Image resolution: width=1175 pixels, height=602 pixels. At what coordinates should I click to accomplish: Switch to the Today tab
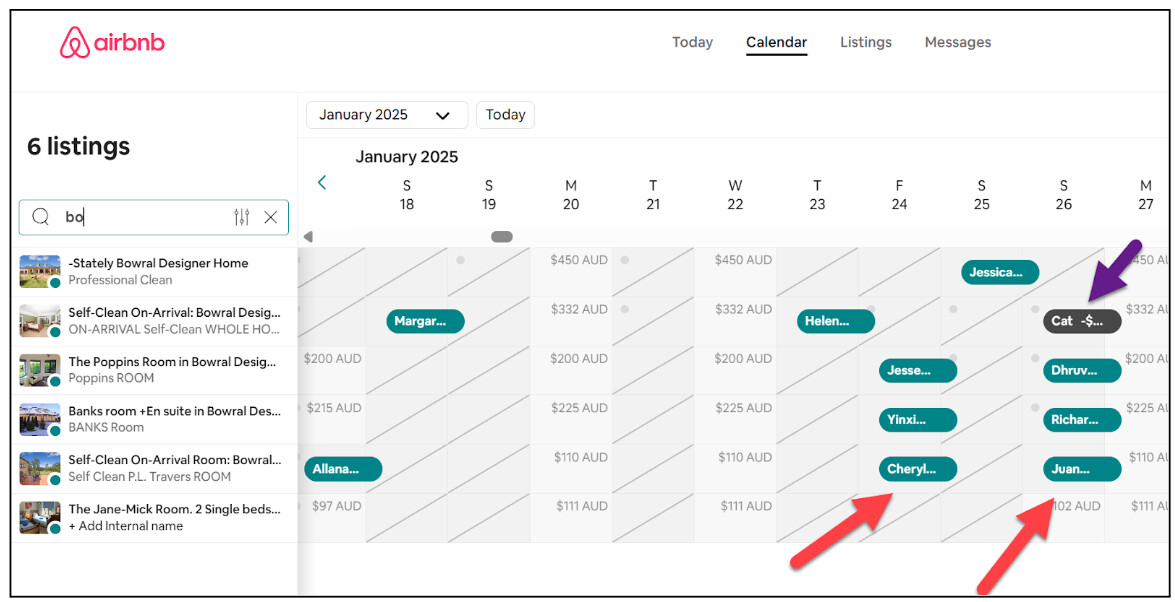point(692,42)
